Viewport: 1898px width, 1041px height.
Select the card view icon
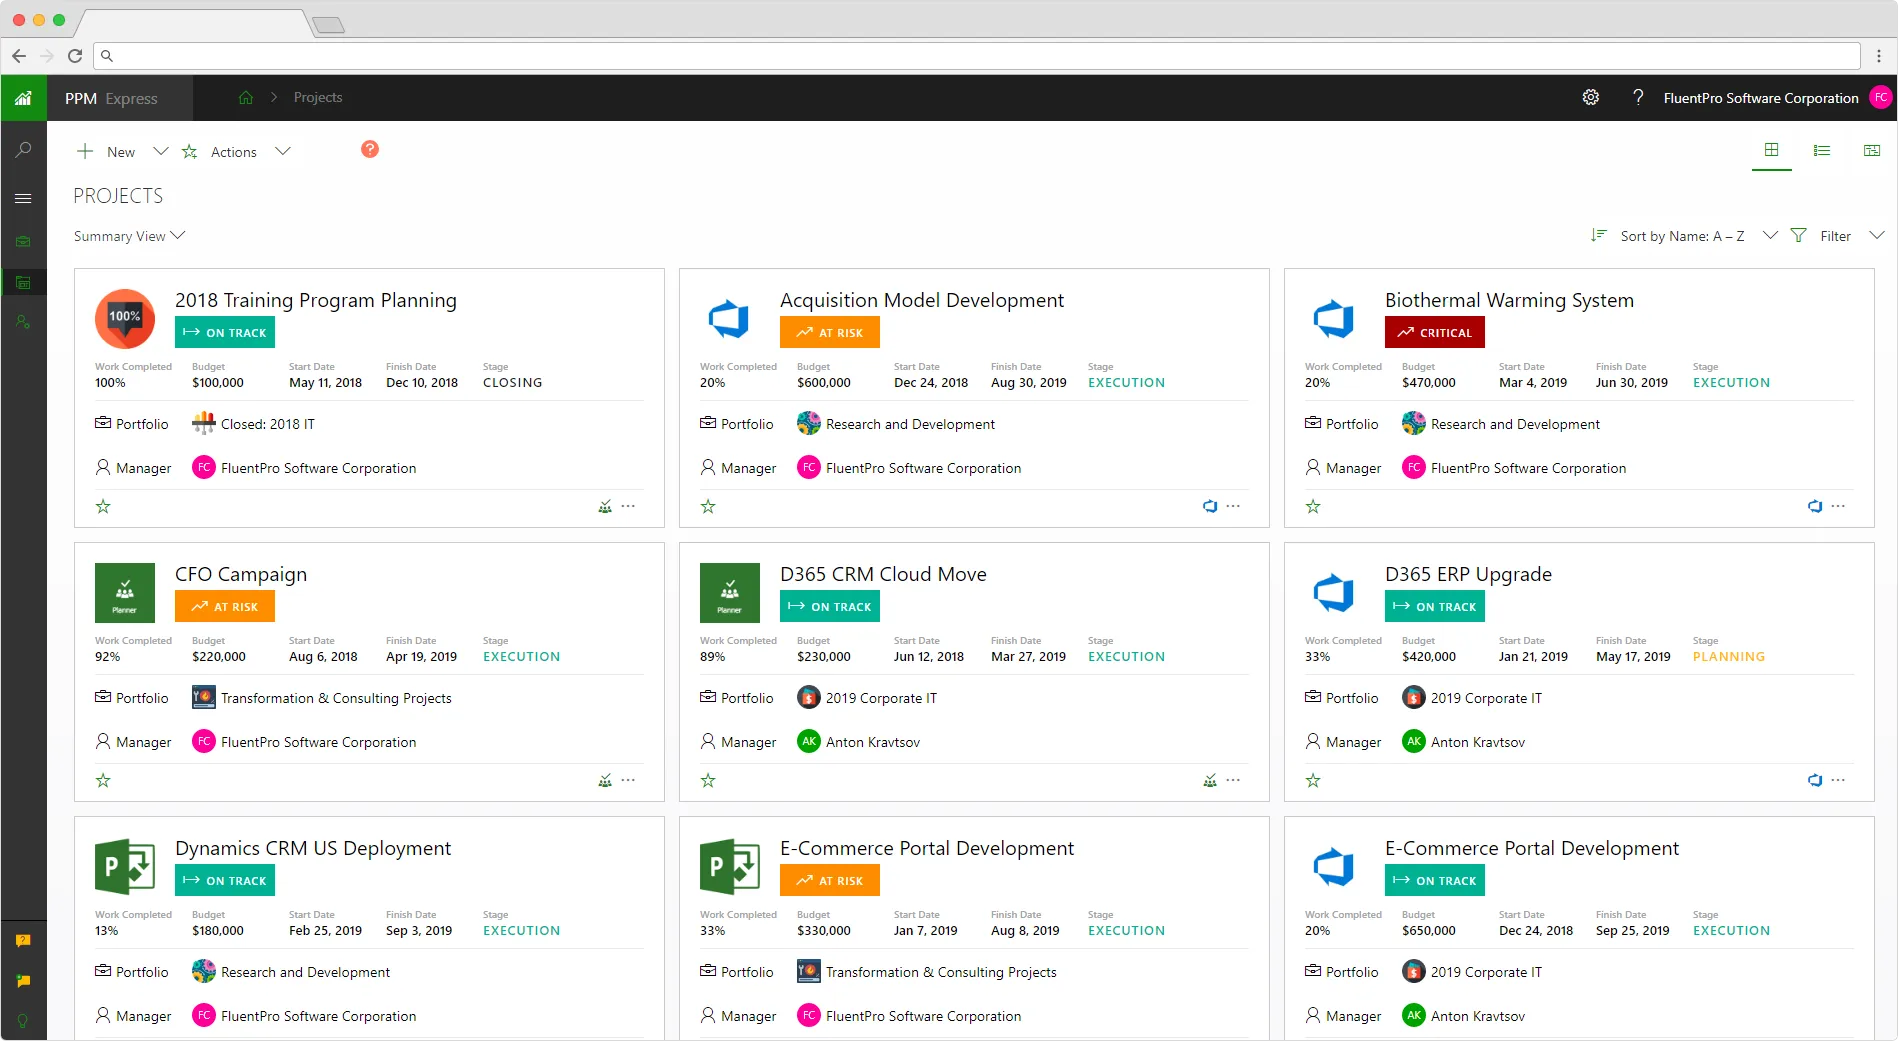pos(1771,150)
